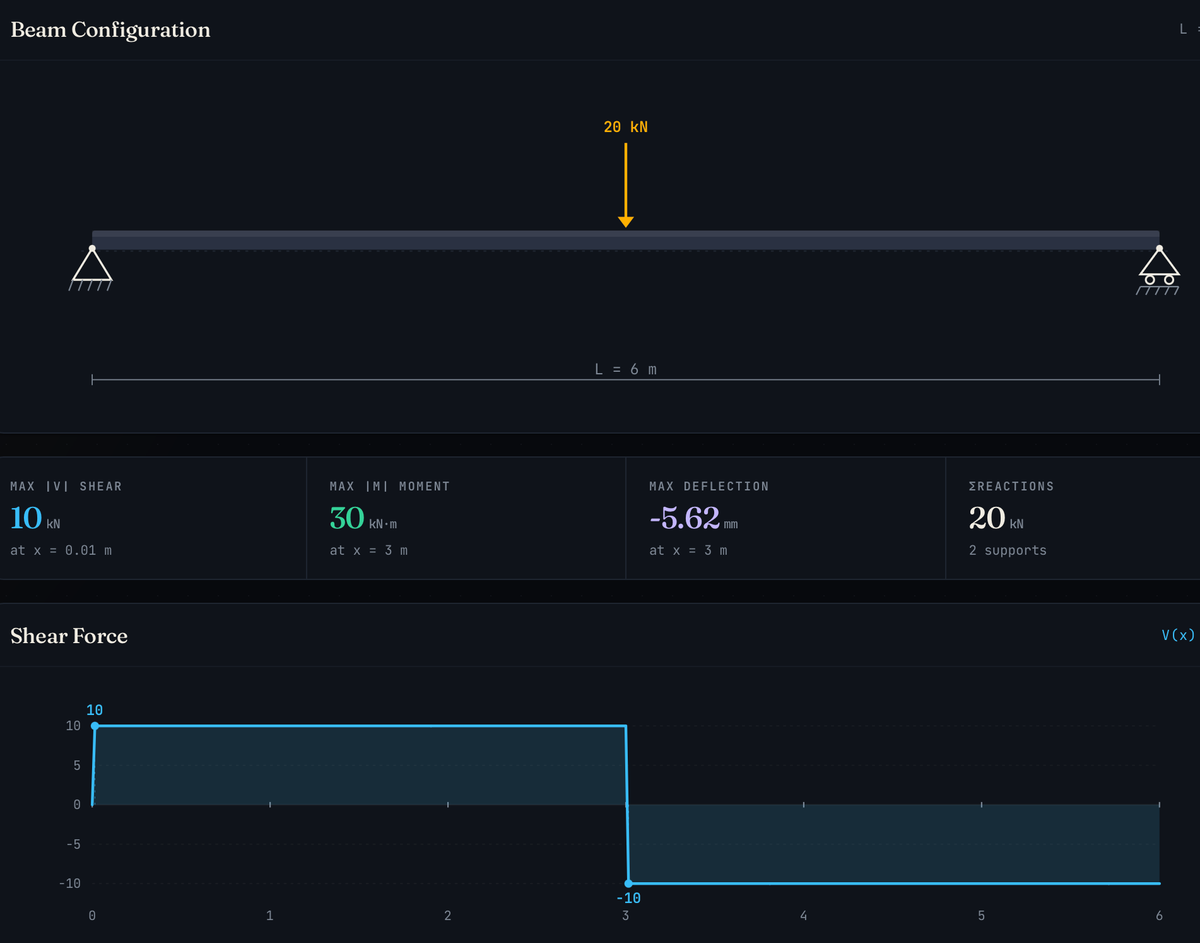Click the y-axis tick label 5
The width and height of the screenshot is (1200, 943).
(76, 765)
